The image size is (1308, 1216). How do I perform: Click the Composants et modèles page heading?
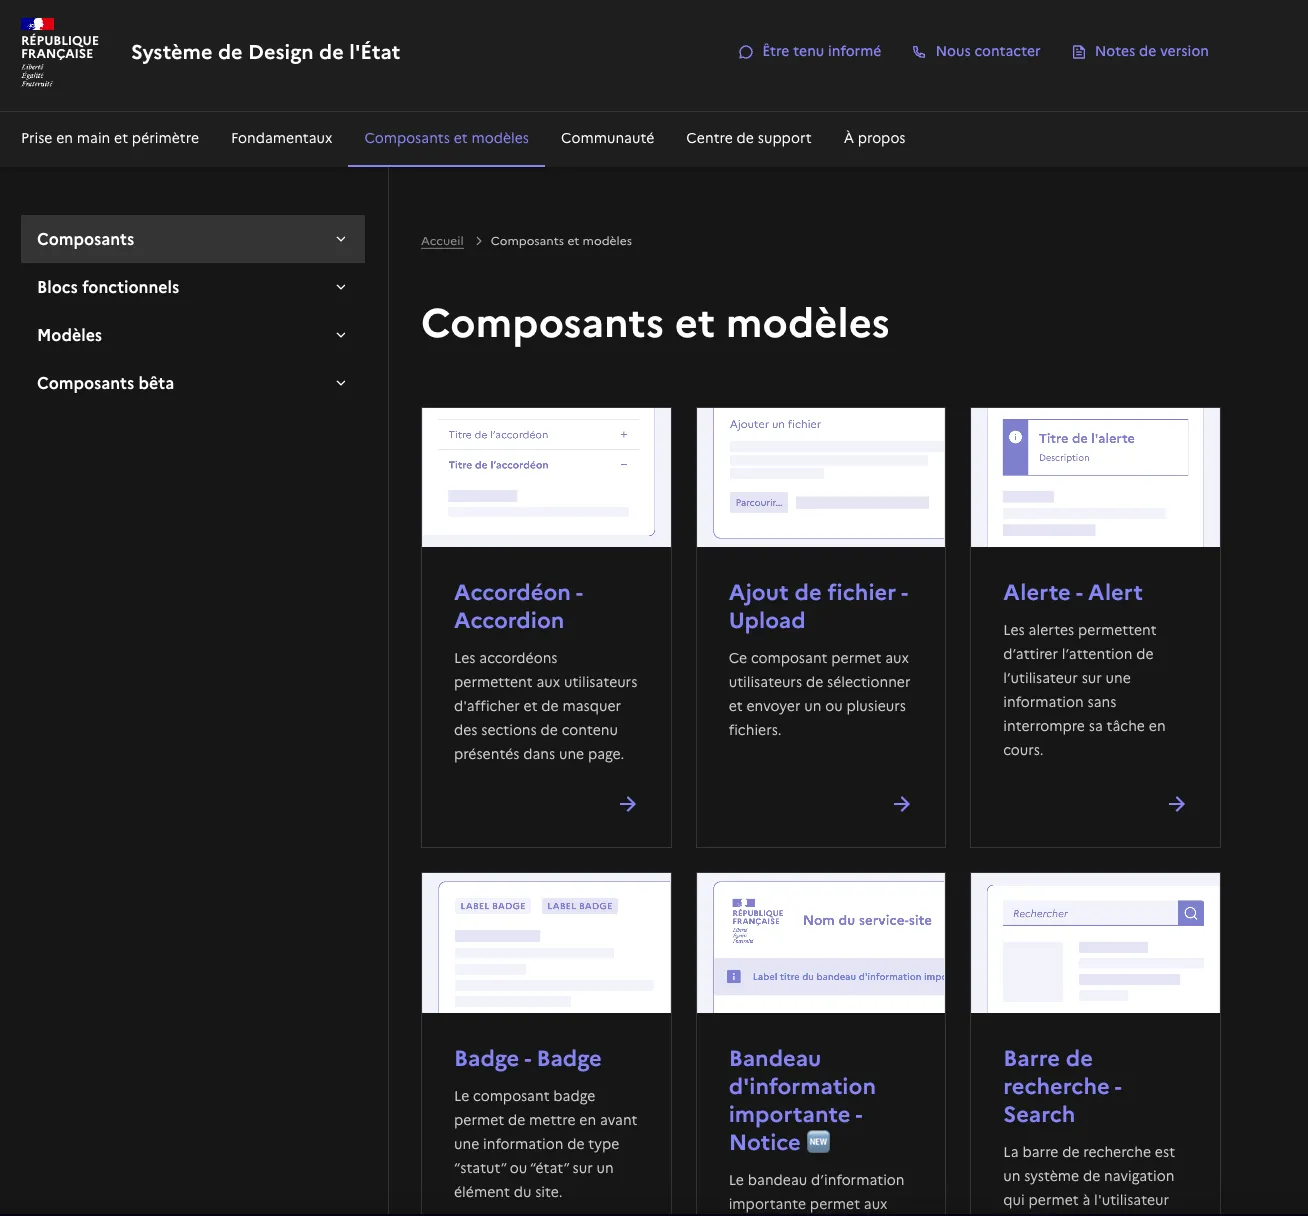click(655, 324)
